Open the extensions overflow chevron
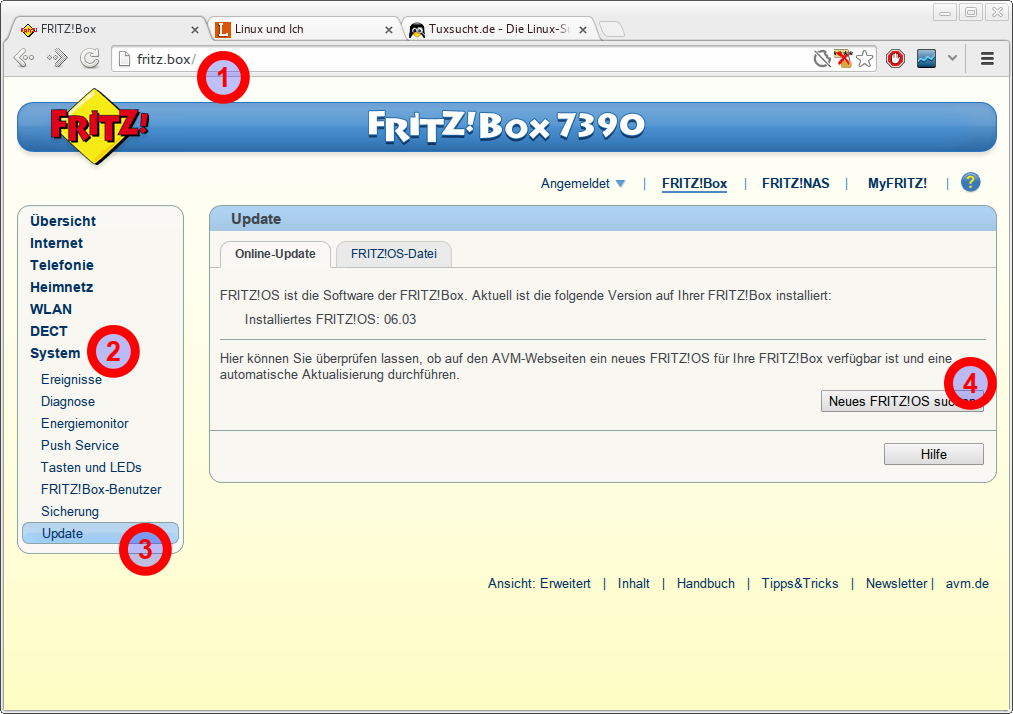 point(952,59)
